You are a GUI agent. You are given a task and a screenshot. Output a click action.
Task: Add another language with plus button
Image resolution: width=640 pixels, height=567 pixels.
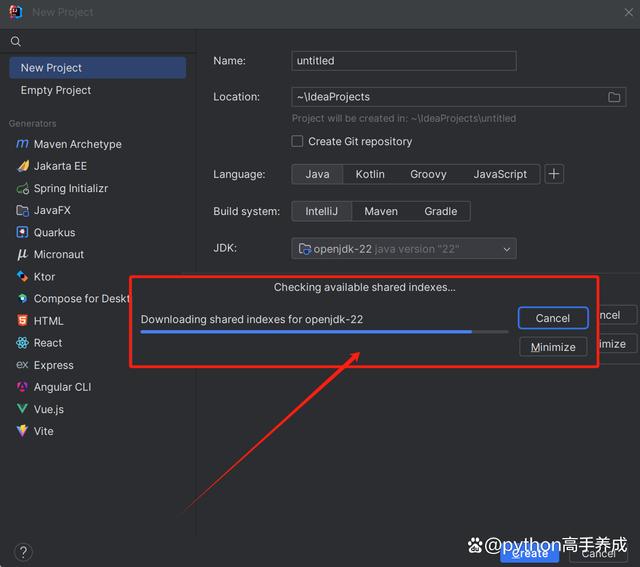coord(554,174)
